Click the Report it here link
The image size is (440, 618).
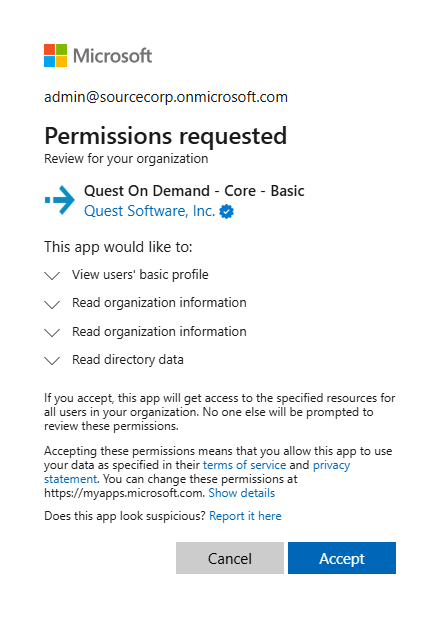click(245, 516)
